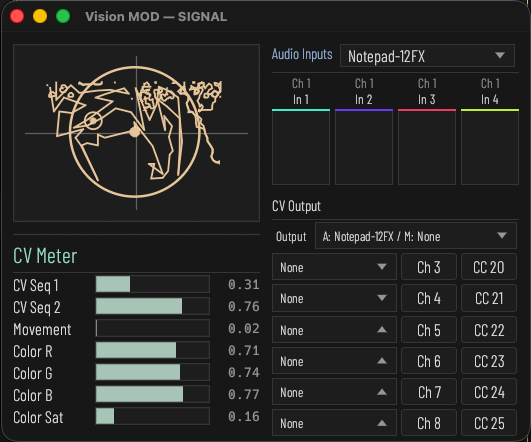531x442 pixels.
Task: Click the In 1 audio input meter
Action: pos(301,147)
